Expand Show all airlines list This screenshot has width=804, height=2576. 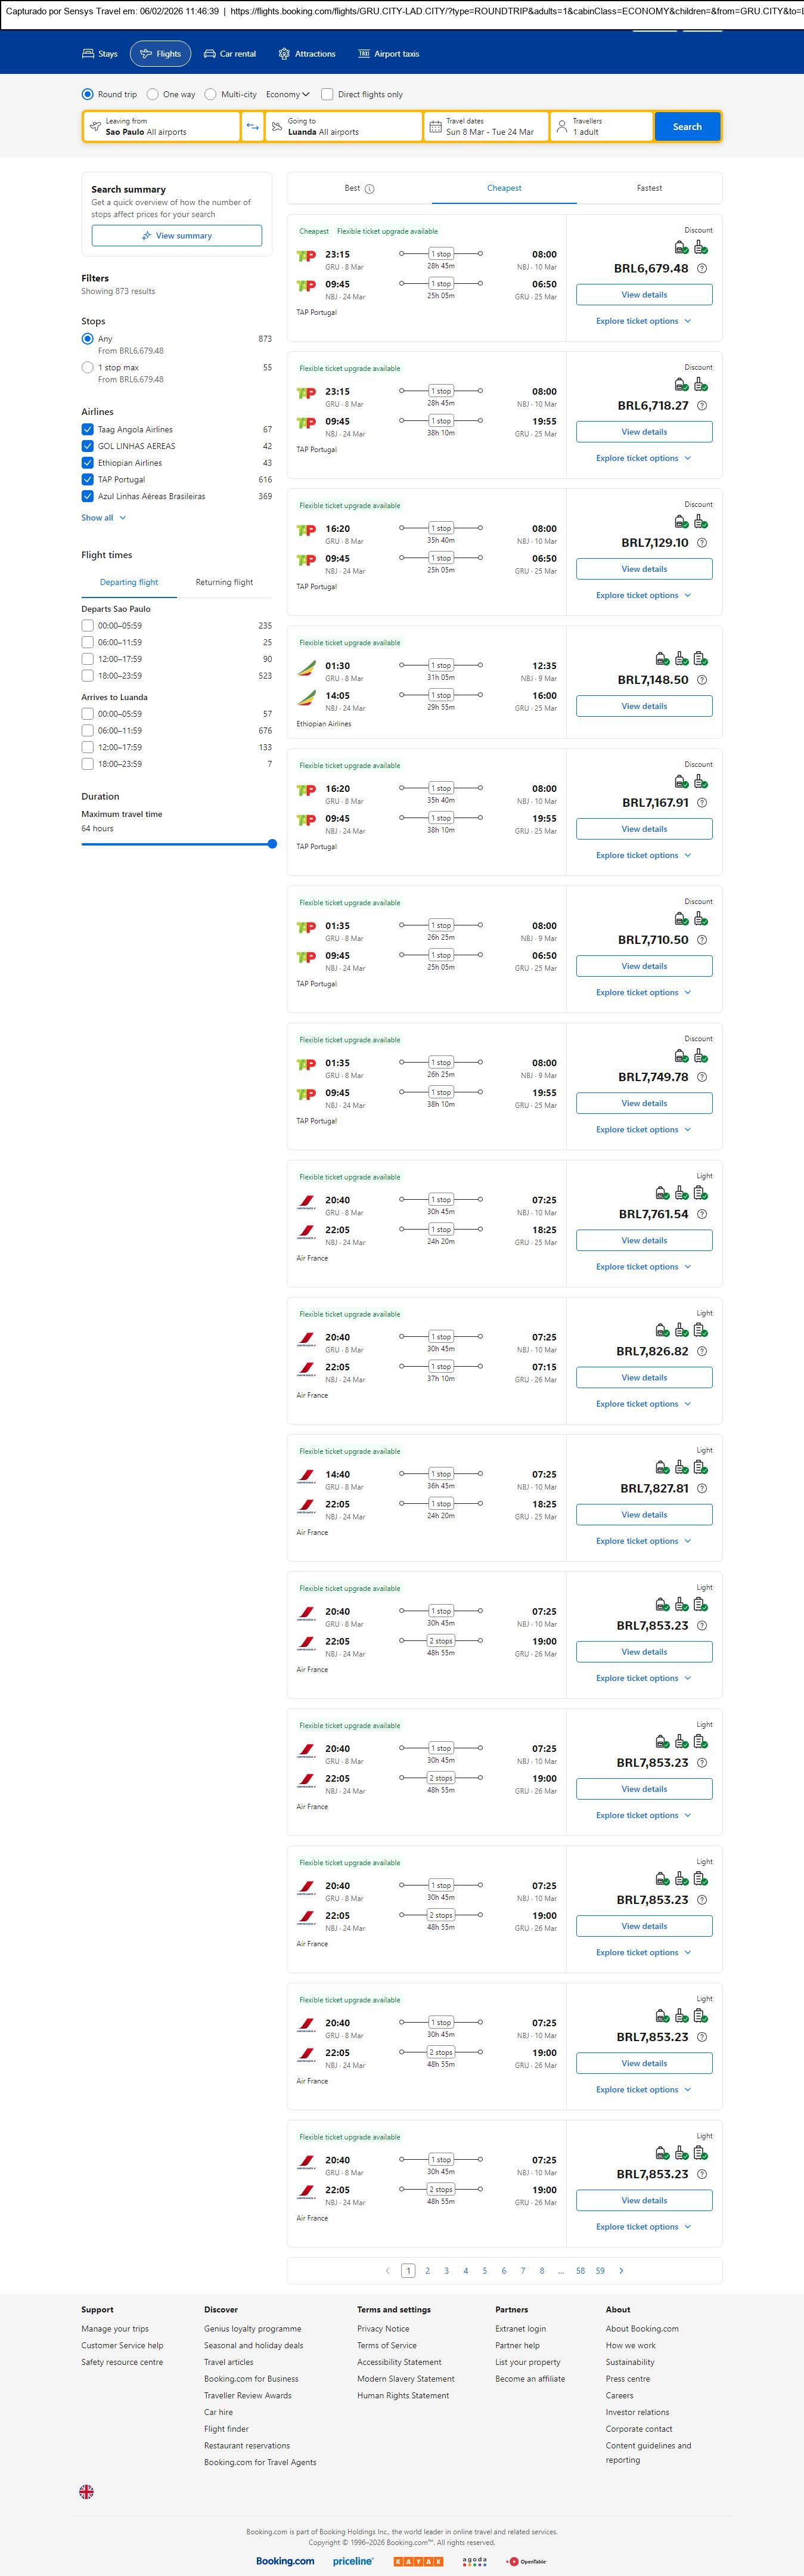(x=104, y=518)
